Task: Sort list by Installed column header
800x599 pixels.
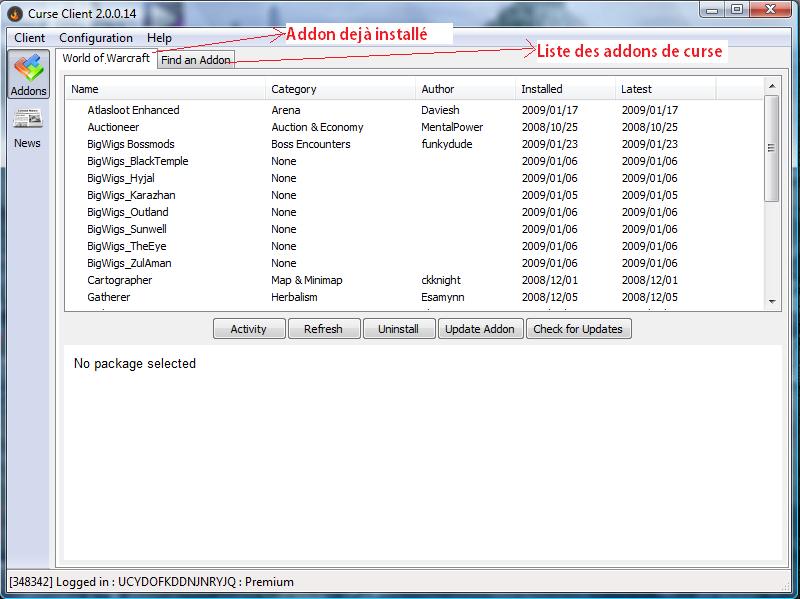Action: pyautogui.click(x=565, y=89)
